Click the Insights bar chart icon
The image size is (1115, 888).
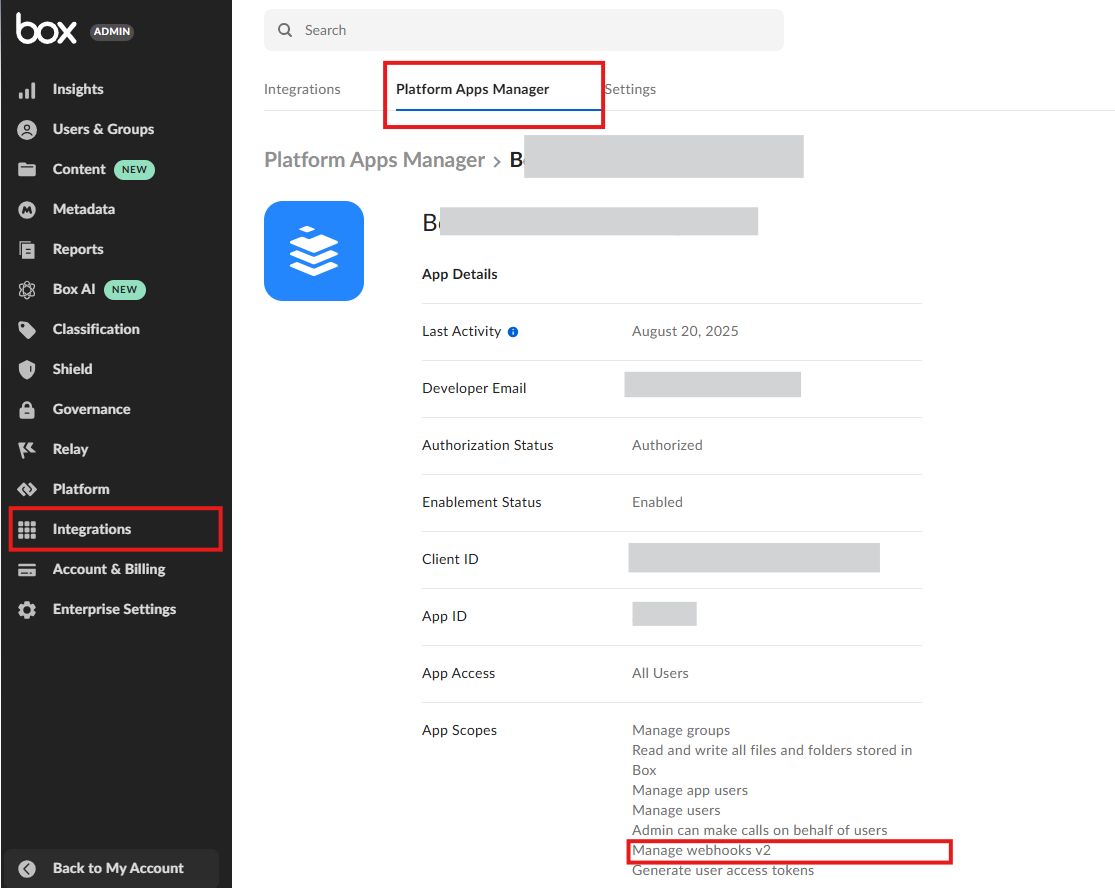click(x=28, y=90)
